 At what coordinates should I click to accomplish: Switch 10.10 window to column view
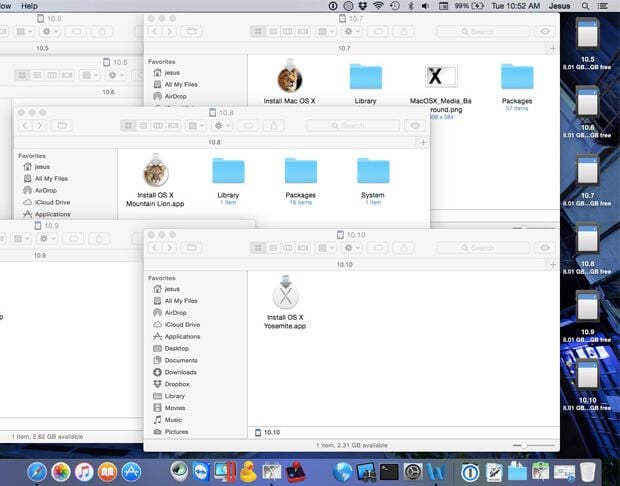pos(288,248)
